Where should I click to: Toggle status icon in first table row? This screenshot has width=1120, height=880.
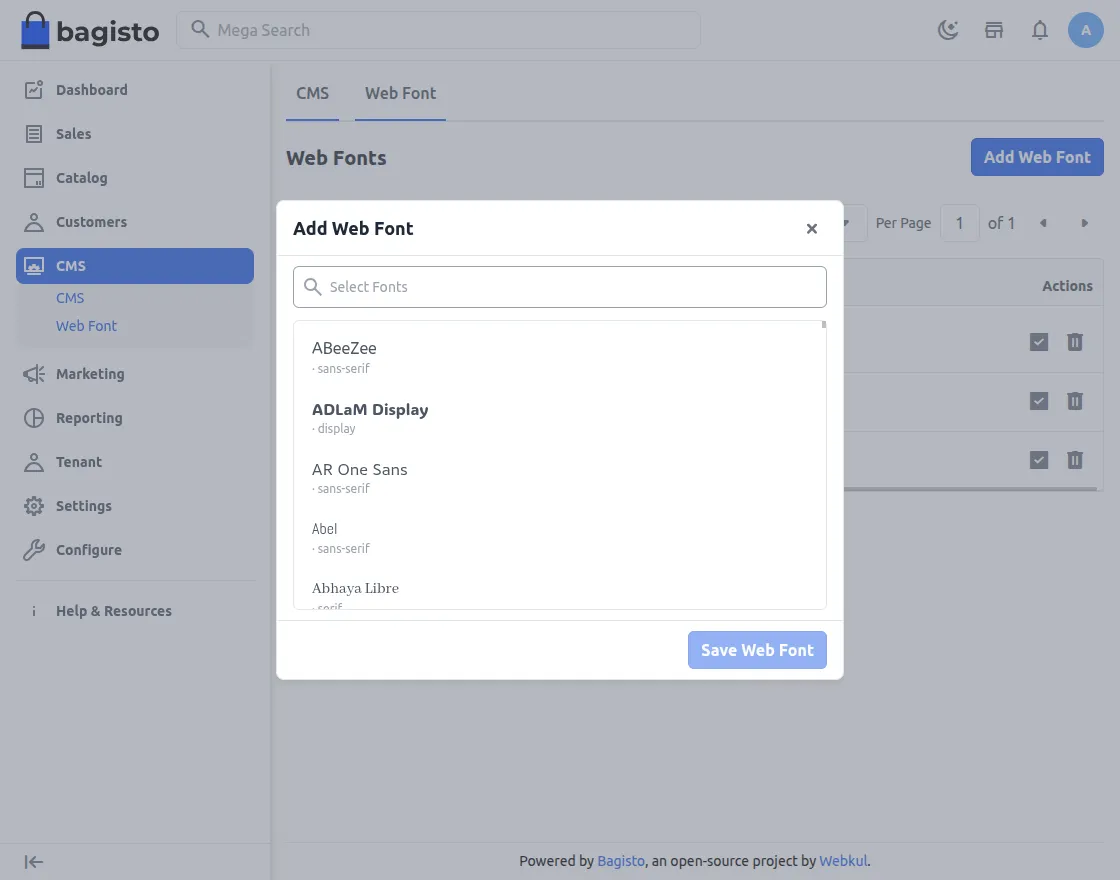pyautogui.click(x=1039, y=342)
